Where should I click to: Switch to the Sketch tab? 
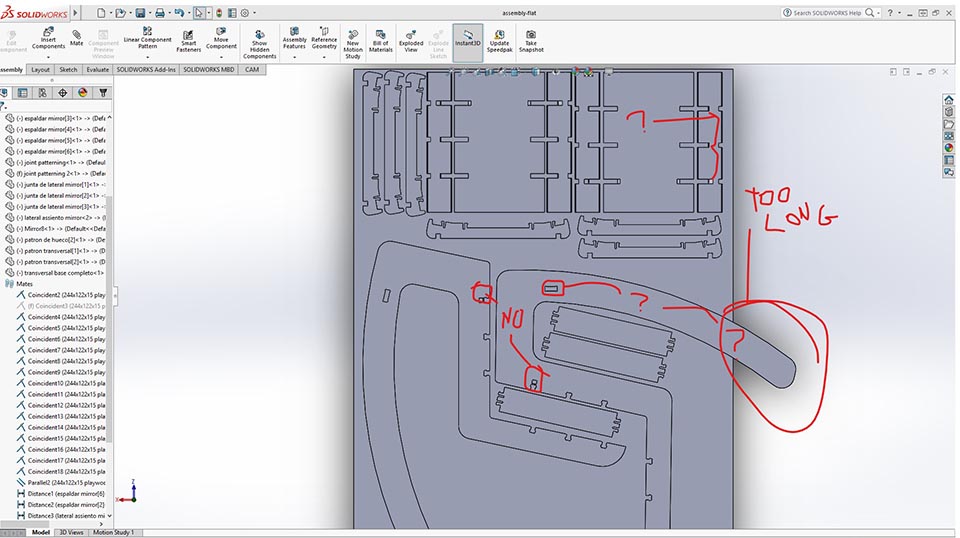click(x=68, y=70)
